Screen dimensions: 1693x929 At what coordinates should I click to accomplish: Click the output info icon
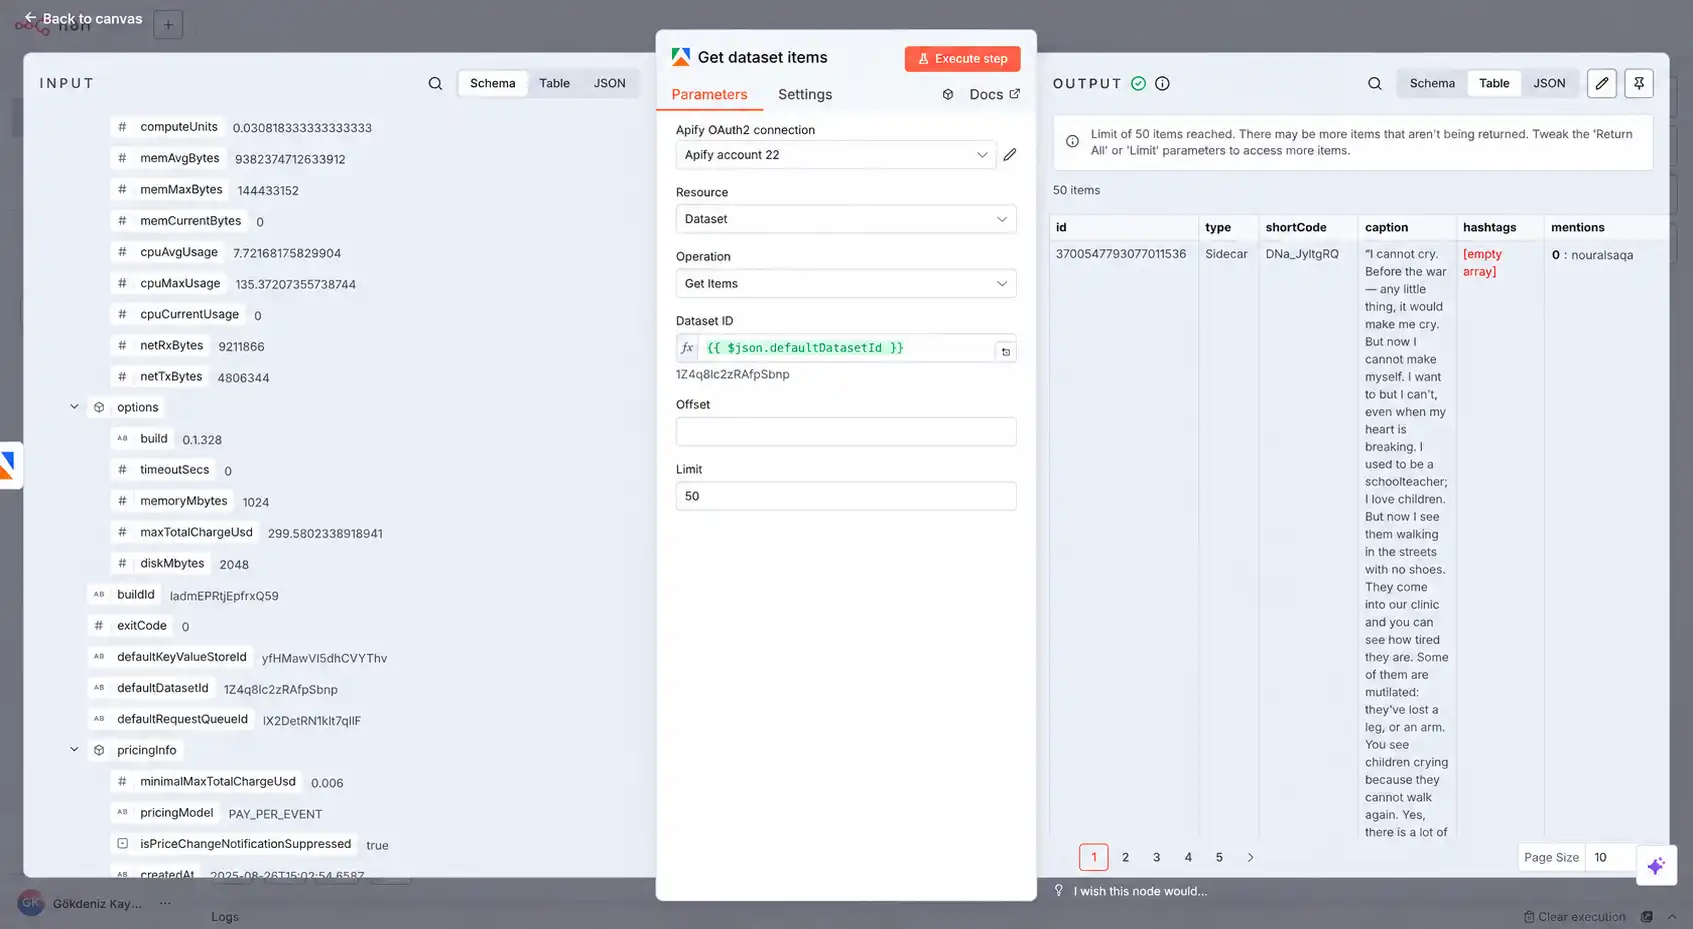coord(1162,84)
